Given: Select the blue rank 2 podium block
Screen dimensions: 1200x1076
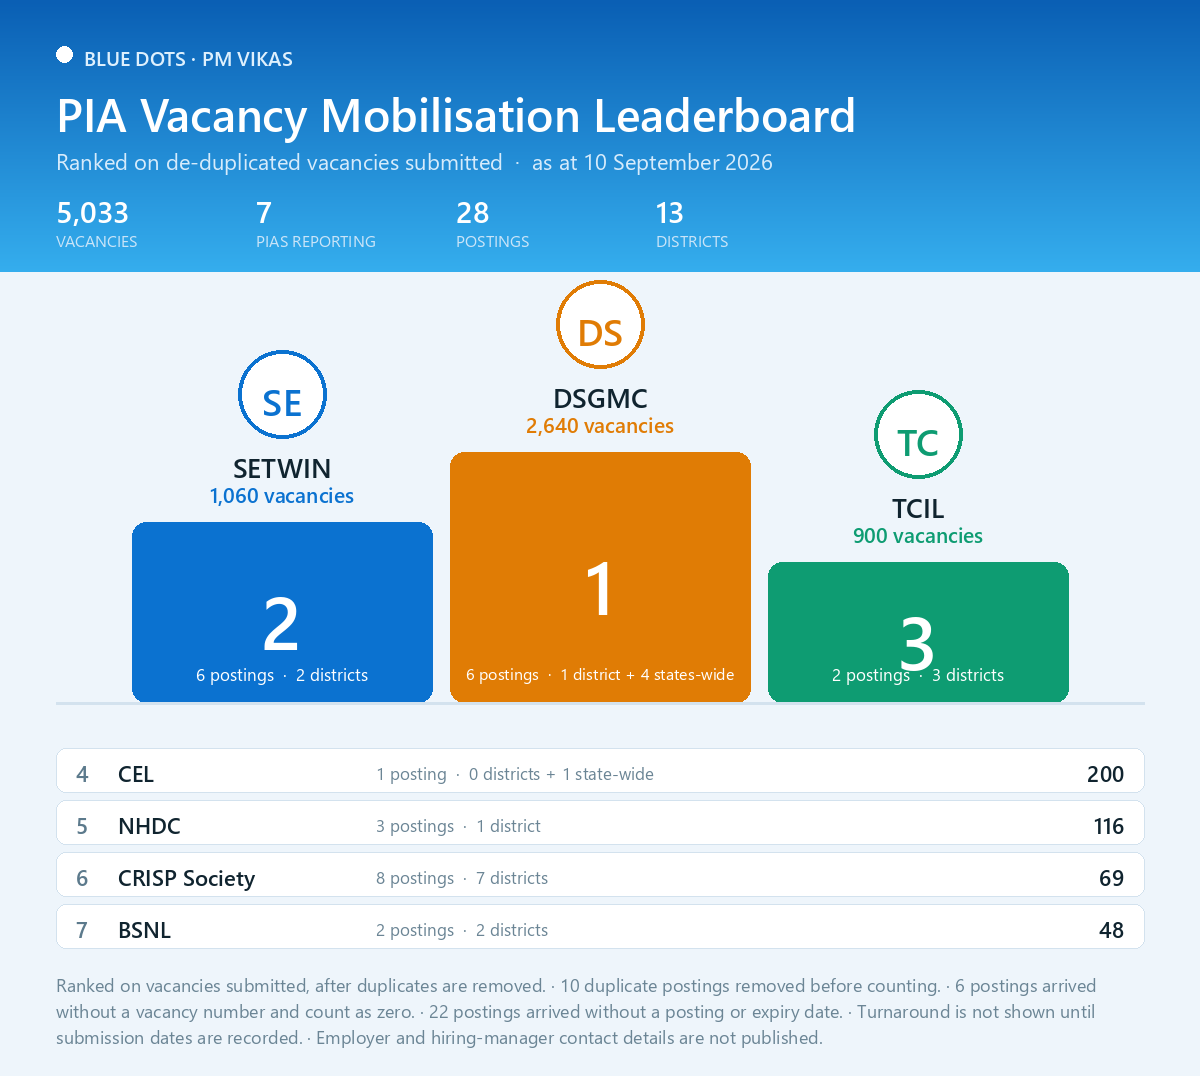Looking at the screenshot, I should [x=282, y=612].
